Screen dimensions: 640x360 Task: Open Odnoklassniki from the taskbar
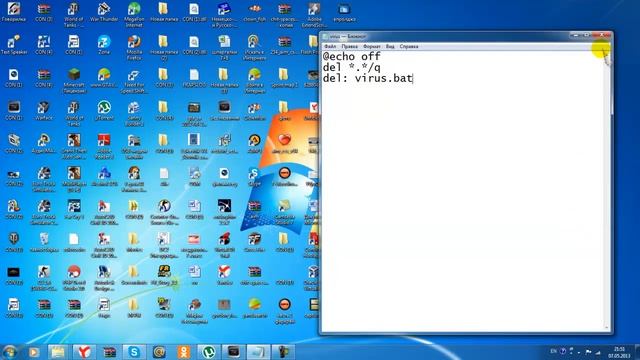pyautogui.click(x=184, y=352)
